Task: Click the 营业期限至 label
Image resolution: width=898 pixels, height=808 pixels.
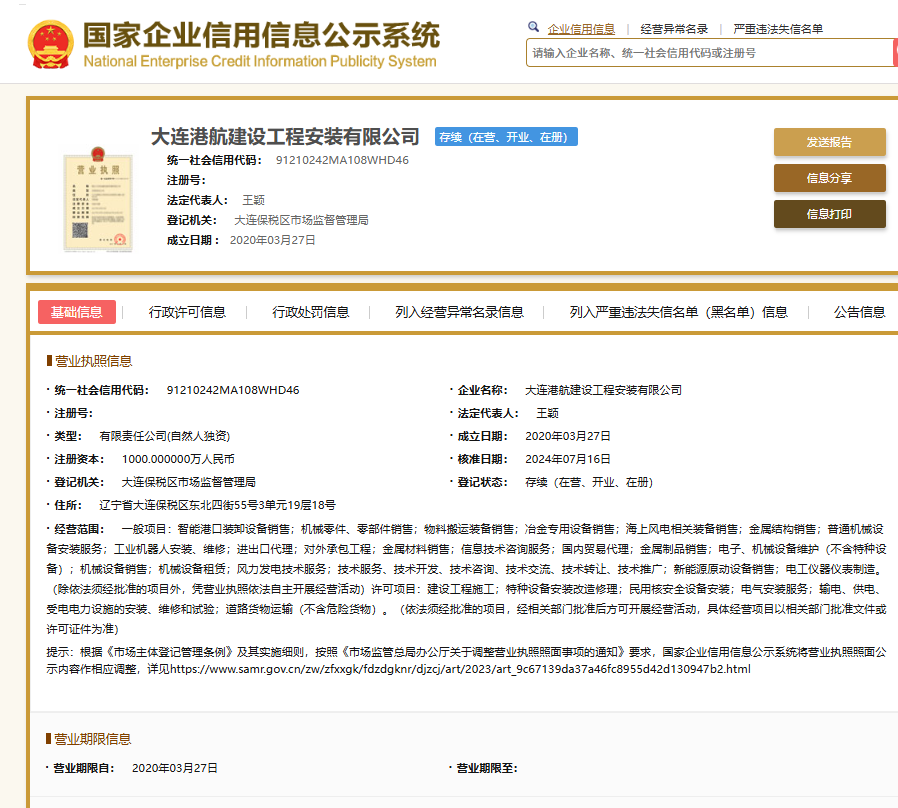Action: tap(487, 768)
